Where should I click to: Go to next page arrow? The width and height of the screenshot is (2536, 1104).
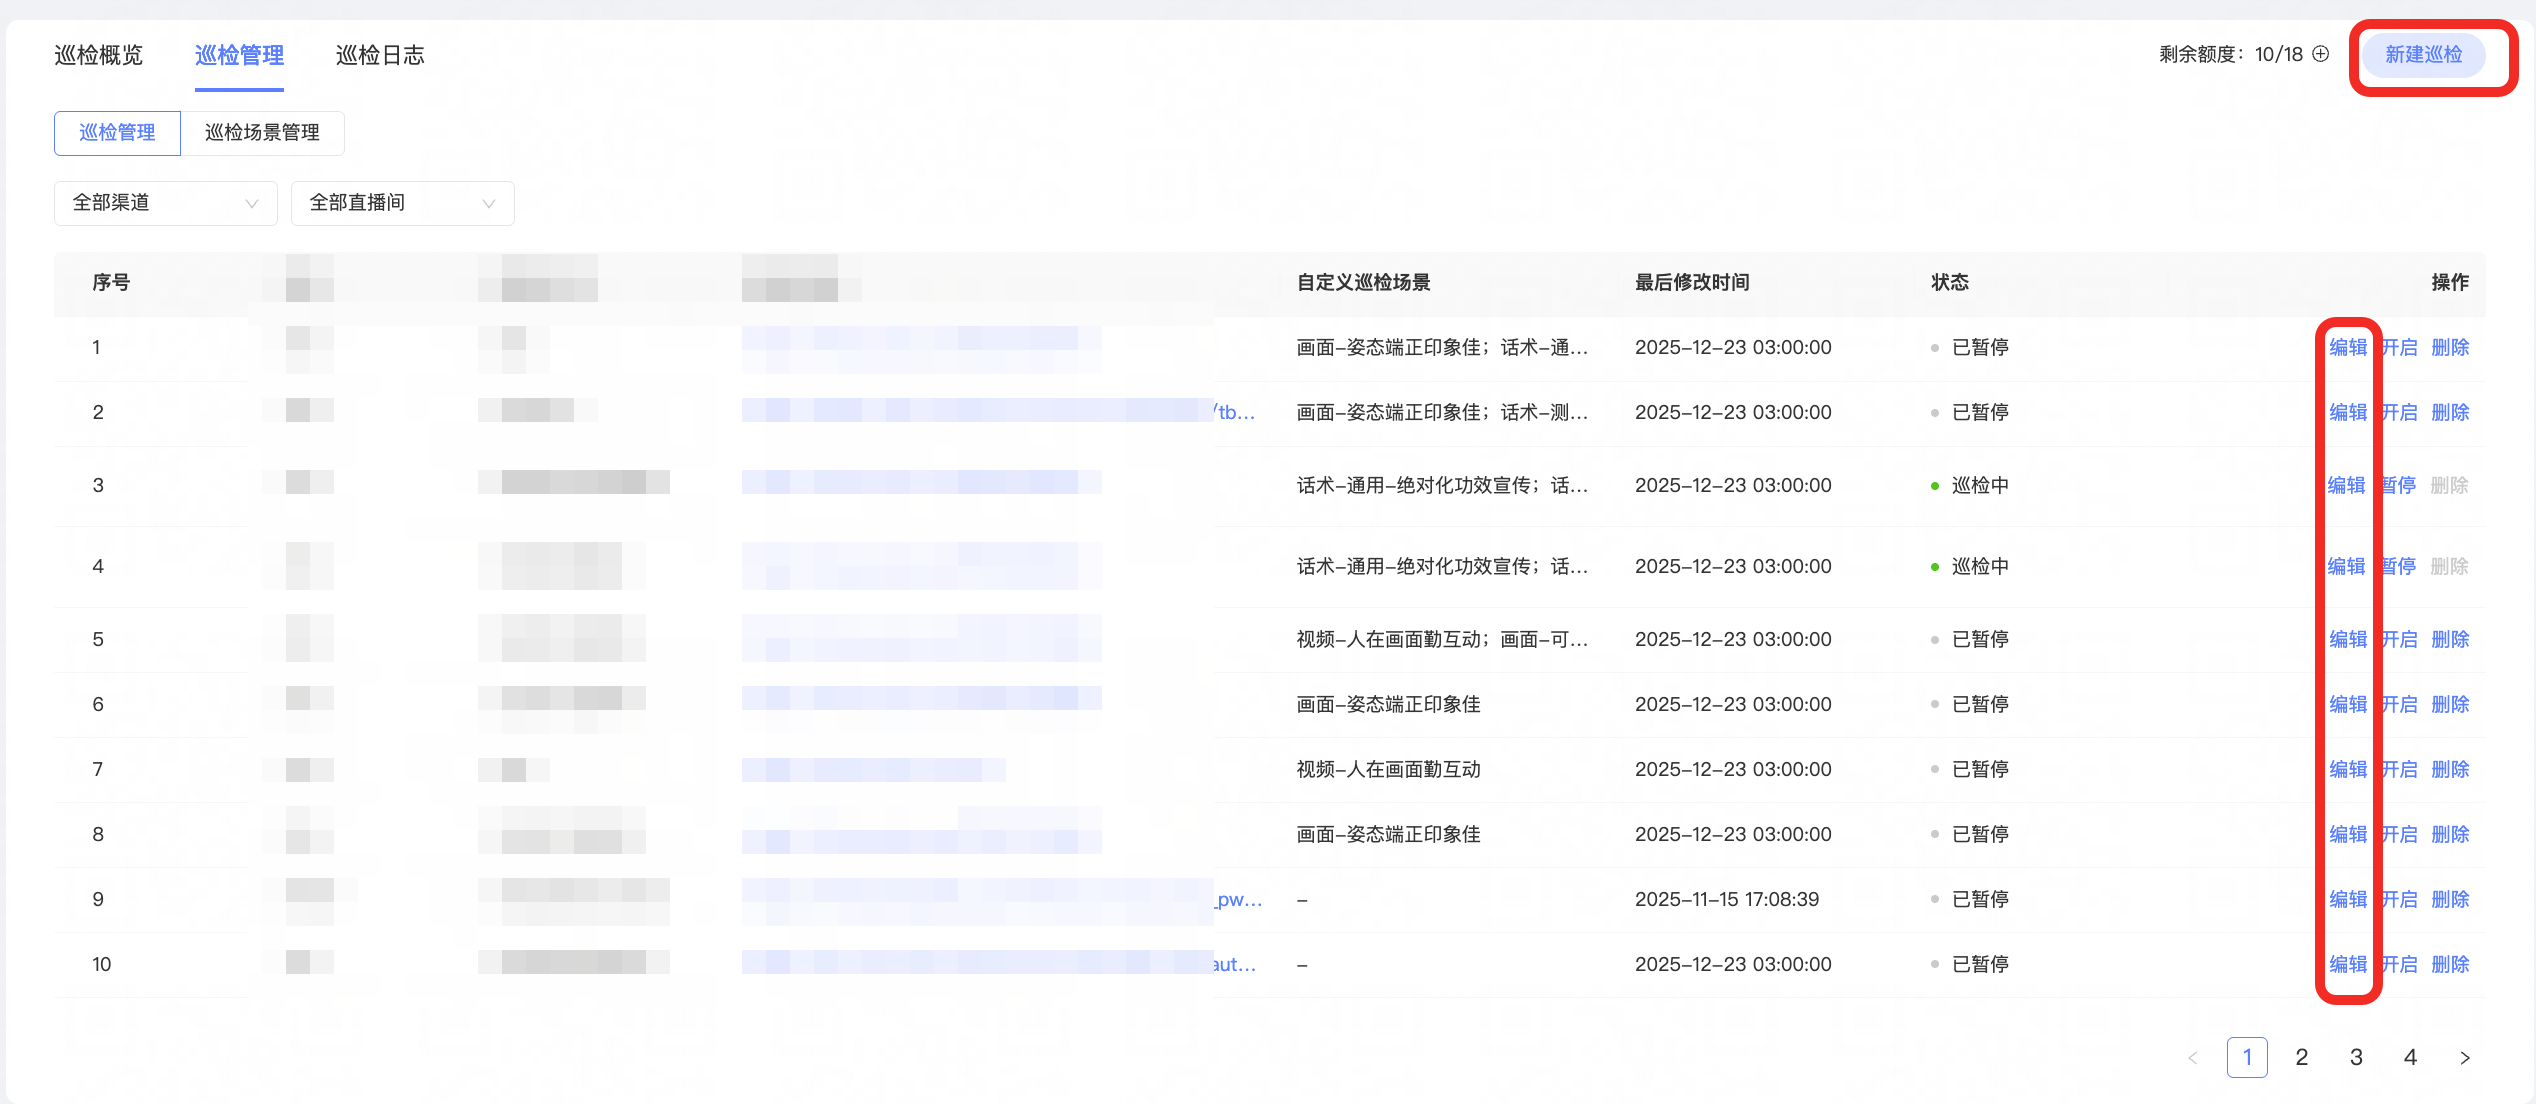(2465, 1058)
